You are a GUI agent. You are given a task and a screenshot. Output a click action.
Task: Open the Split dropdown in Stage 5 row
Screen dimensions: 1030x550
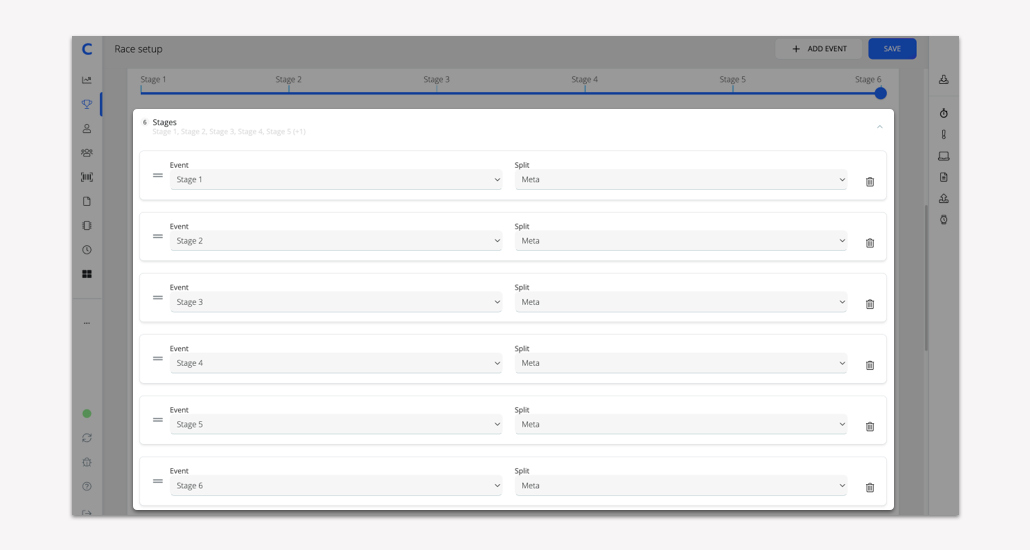[681, 424]
